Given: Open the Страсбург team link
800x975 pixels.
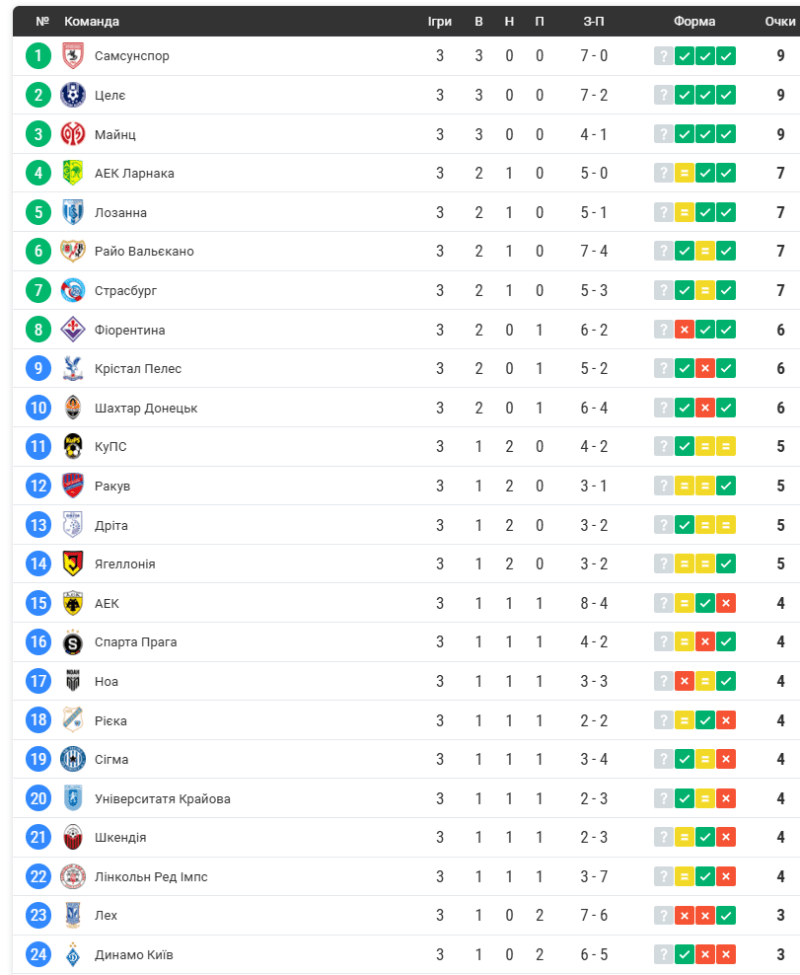Looking at the screenshot, I should [125, 291].
